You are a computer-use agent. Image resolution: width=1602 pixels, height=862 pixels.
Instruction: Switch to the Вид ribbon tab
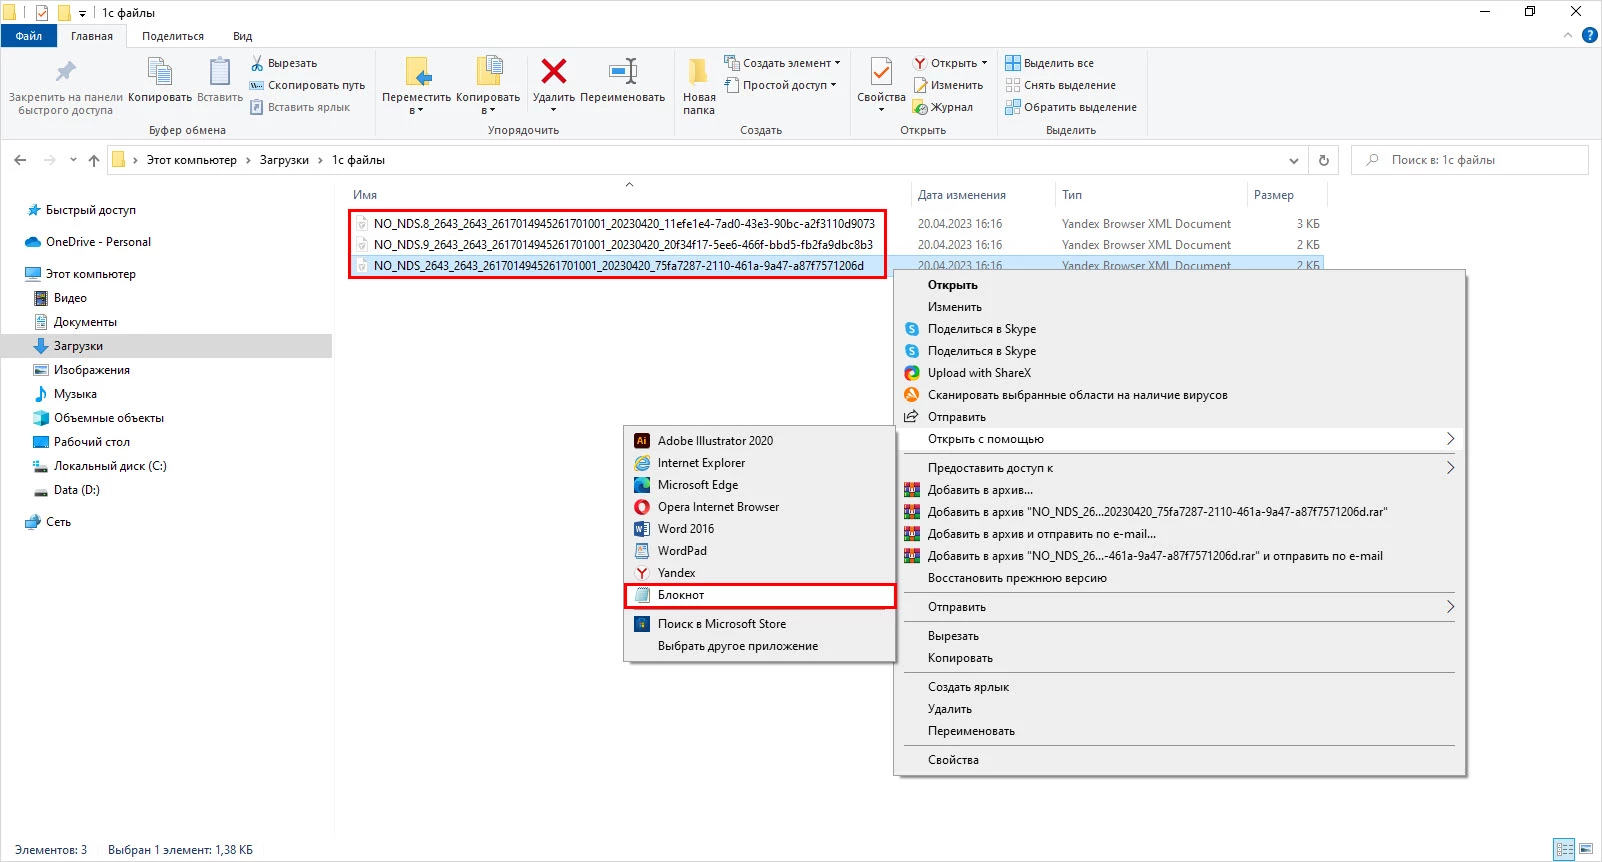click(x=243, y=36)
